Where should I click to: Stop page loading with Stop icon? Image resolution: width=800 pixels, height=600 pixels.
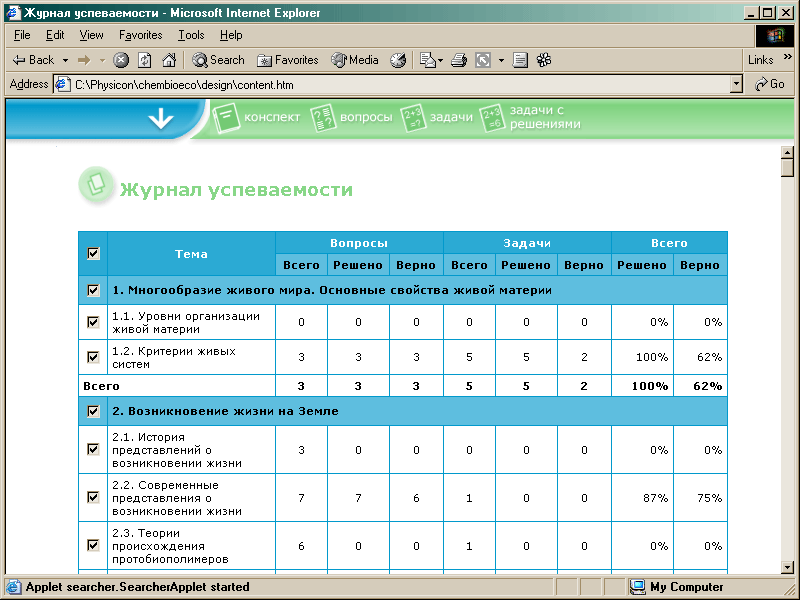[121, 60]
